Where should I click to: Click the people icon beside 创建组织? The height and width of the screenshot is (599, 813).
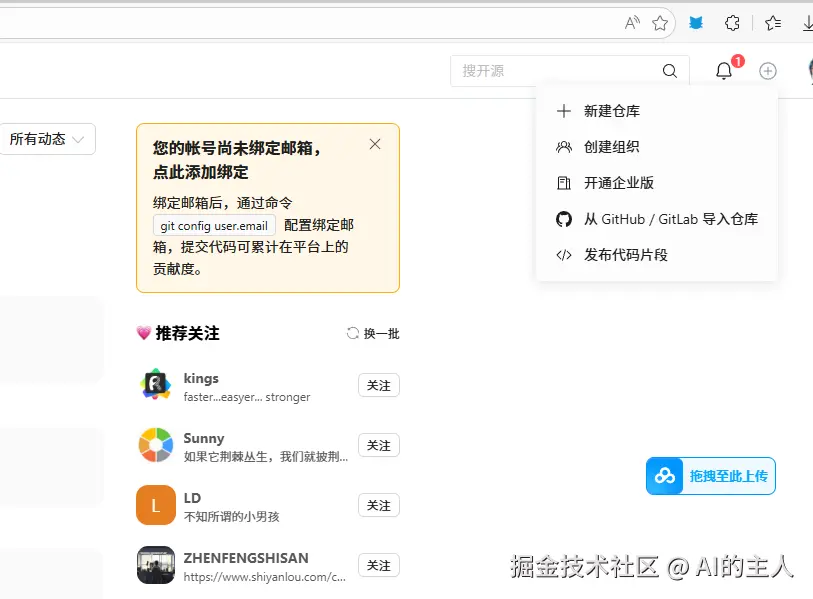(564, 147)
